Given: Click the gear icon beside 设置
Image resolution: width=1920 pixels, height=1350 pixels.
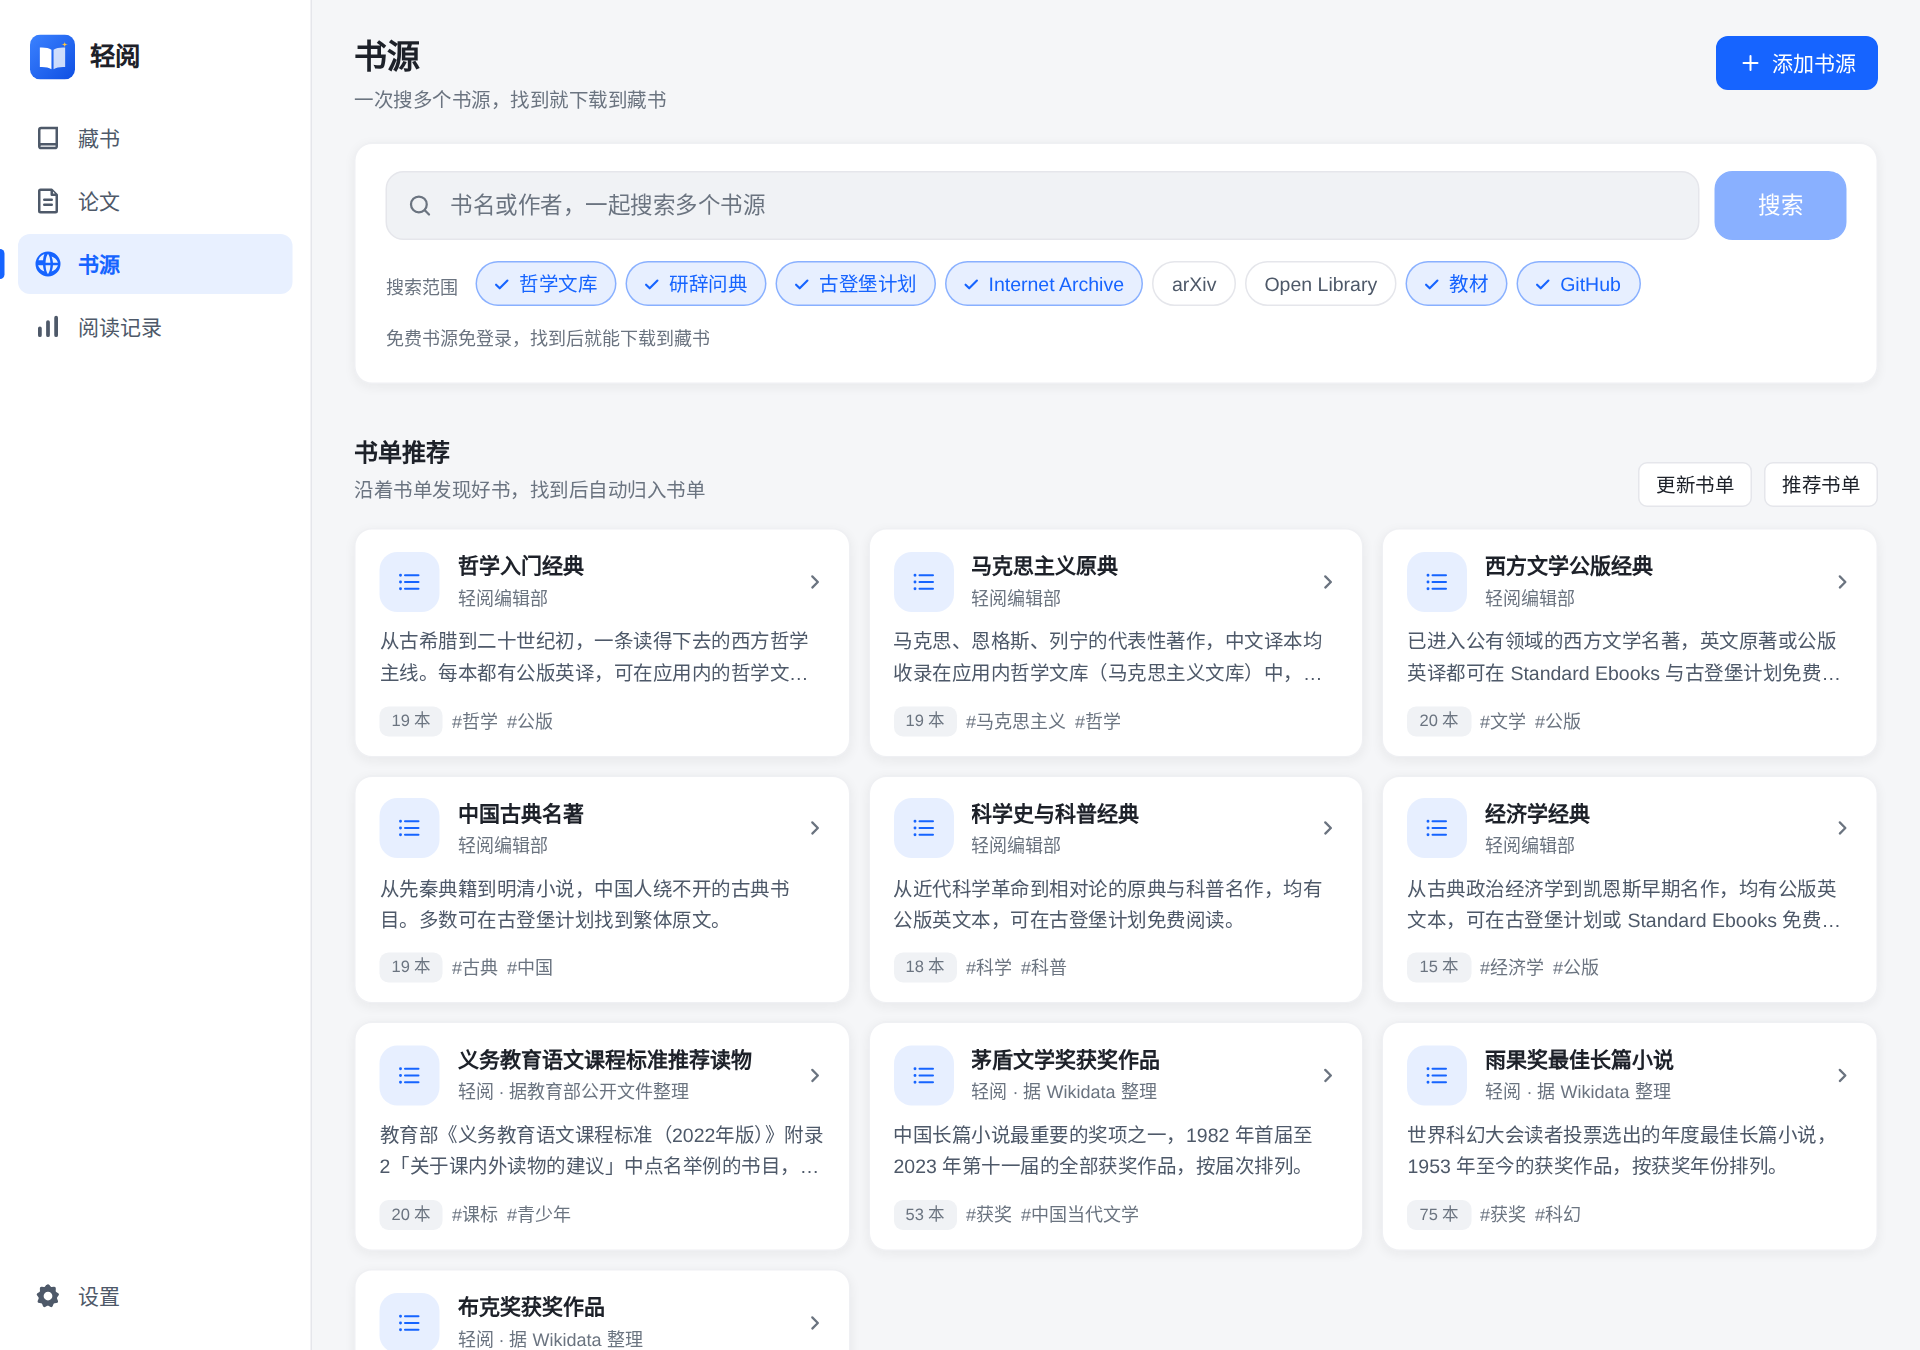Looking at the screenshot, I should coord(48,1296).
